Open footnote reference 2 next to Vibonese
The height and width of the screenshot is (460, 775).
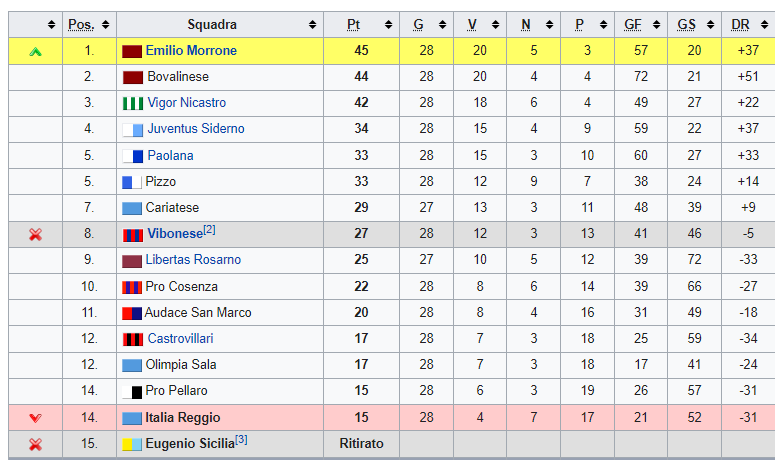pyautogui.click(x=209, y=229)
